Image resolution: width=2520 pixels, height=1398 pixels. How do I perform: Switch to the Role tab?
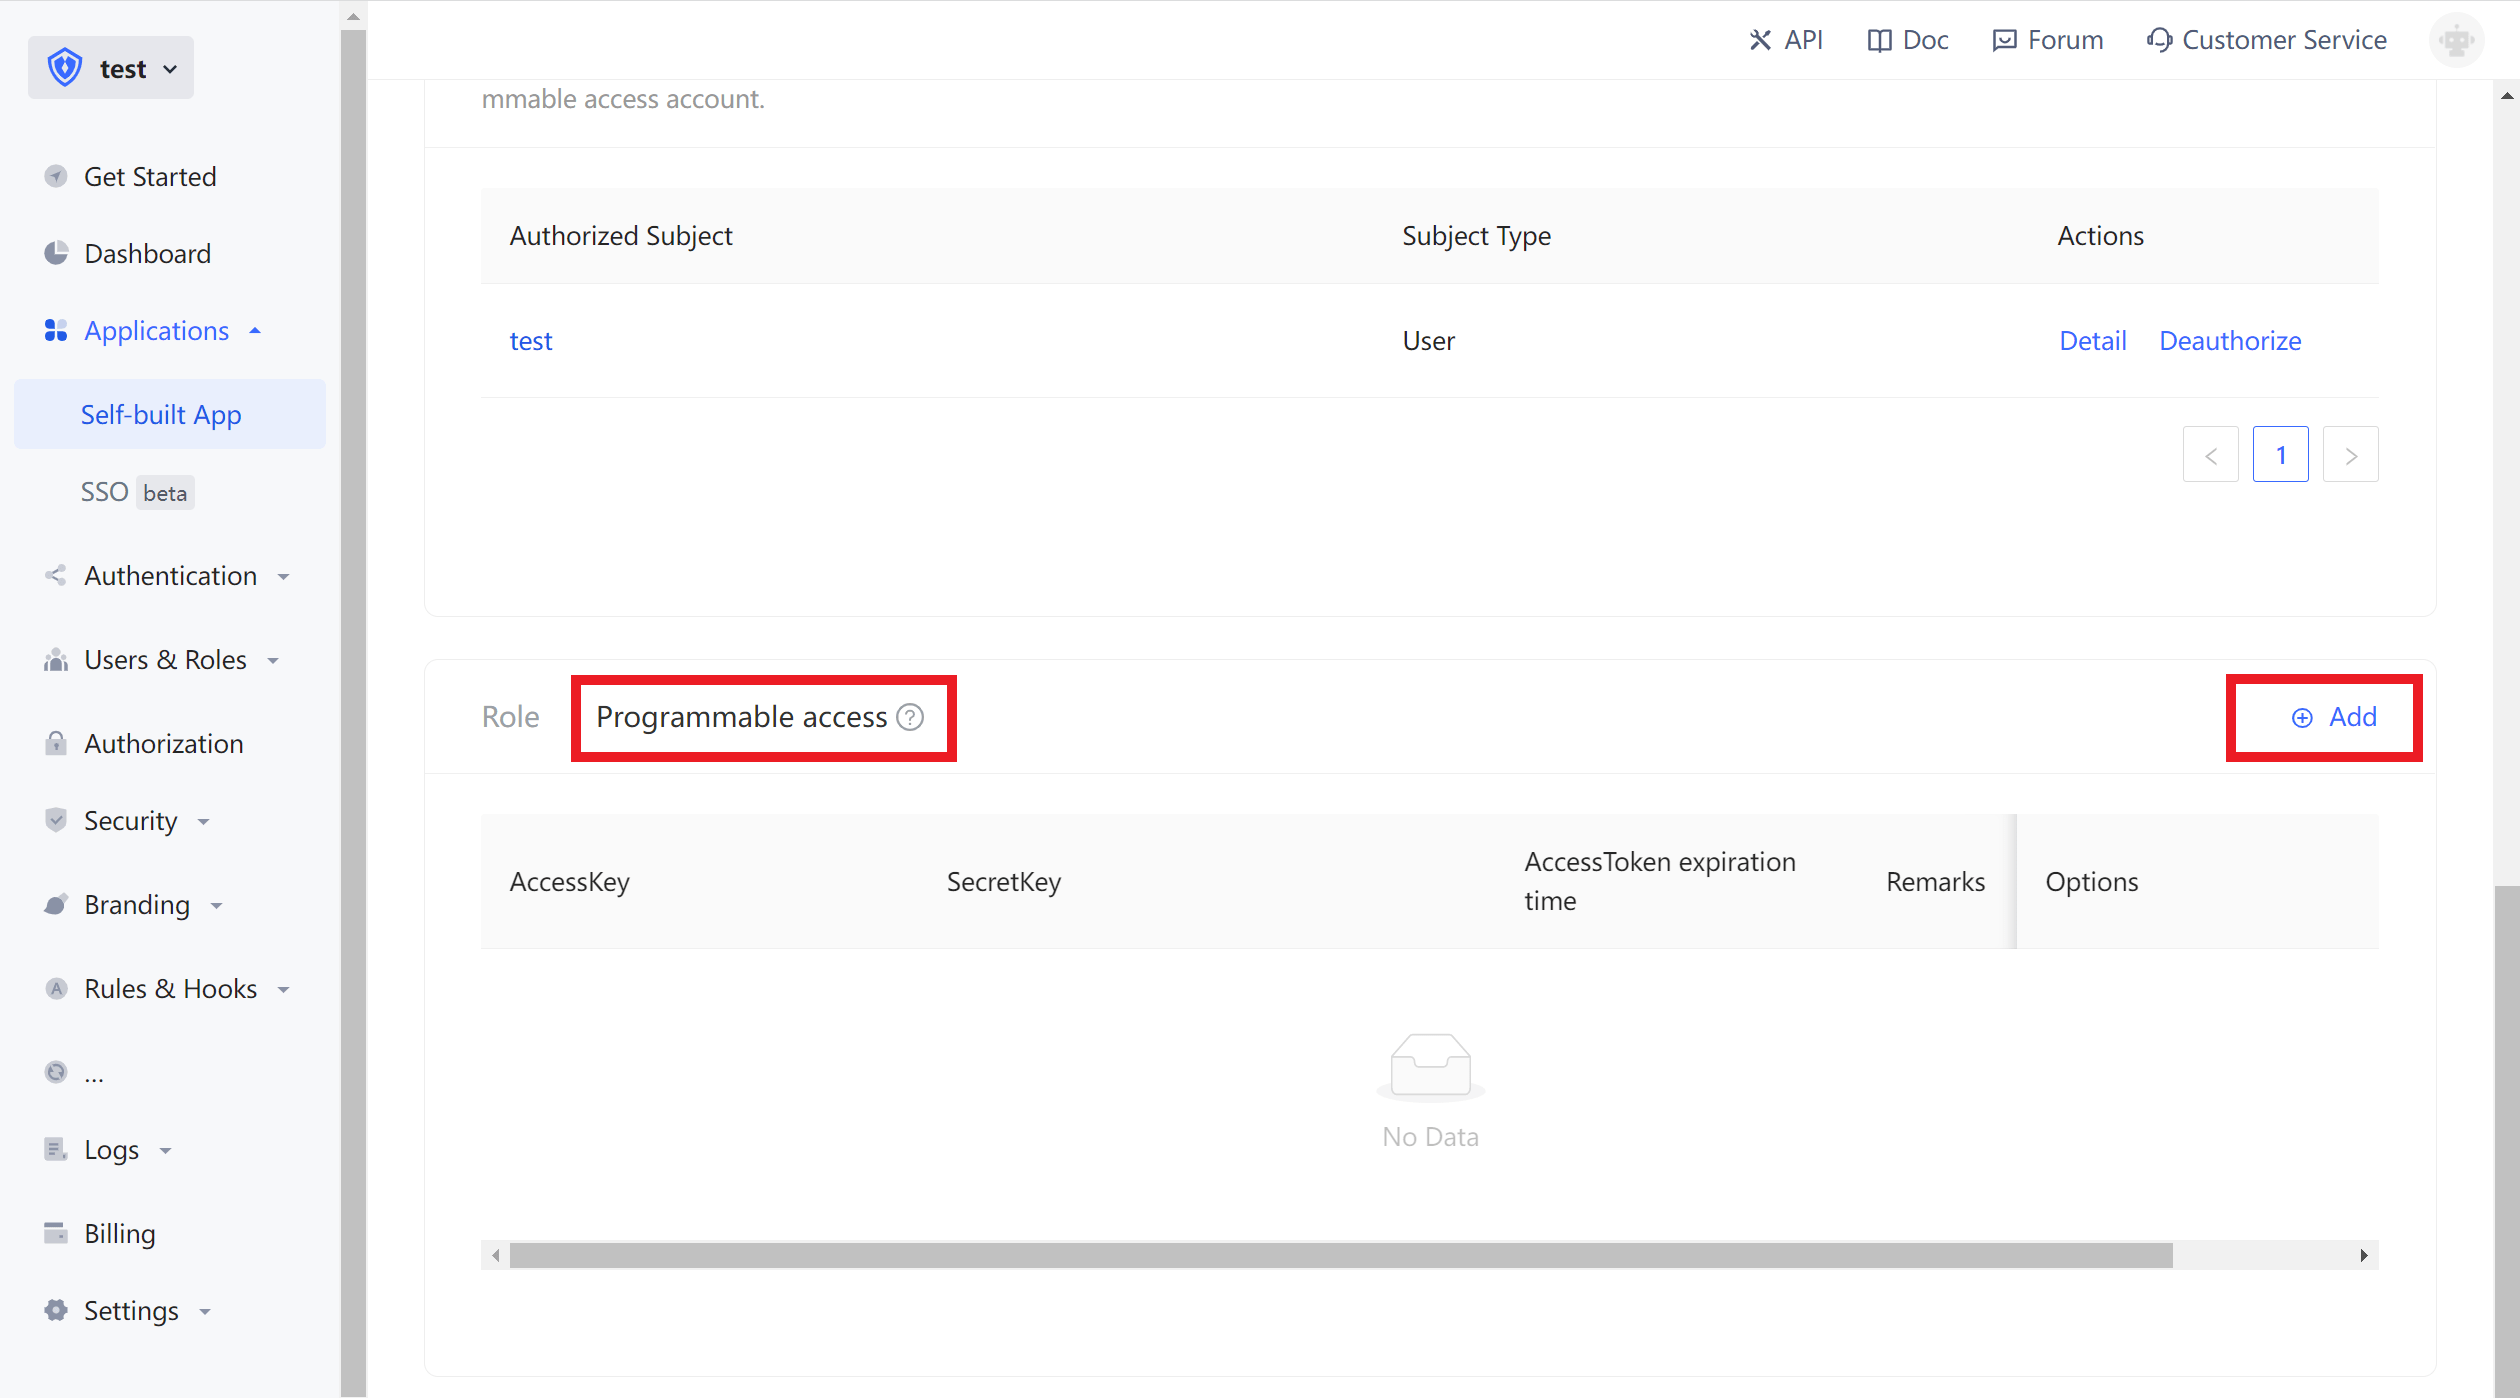(510, 717)
